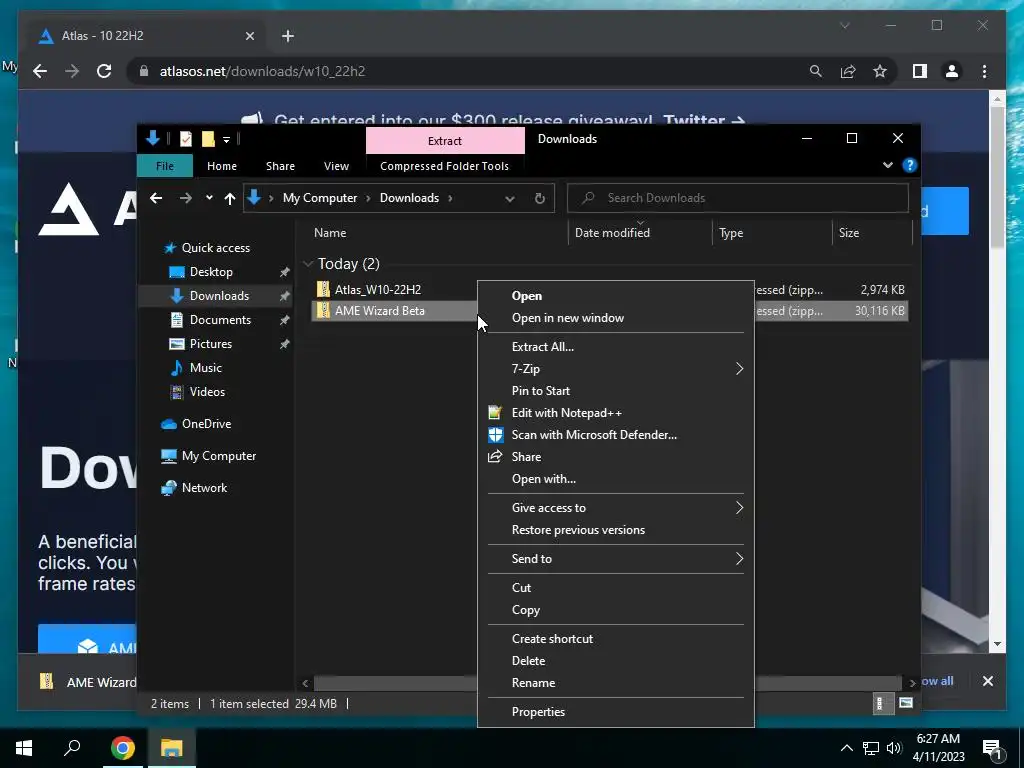Refresh the Downloads folder
Viewport: 1024px width, 768px height.
click(539, 199)
